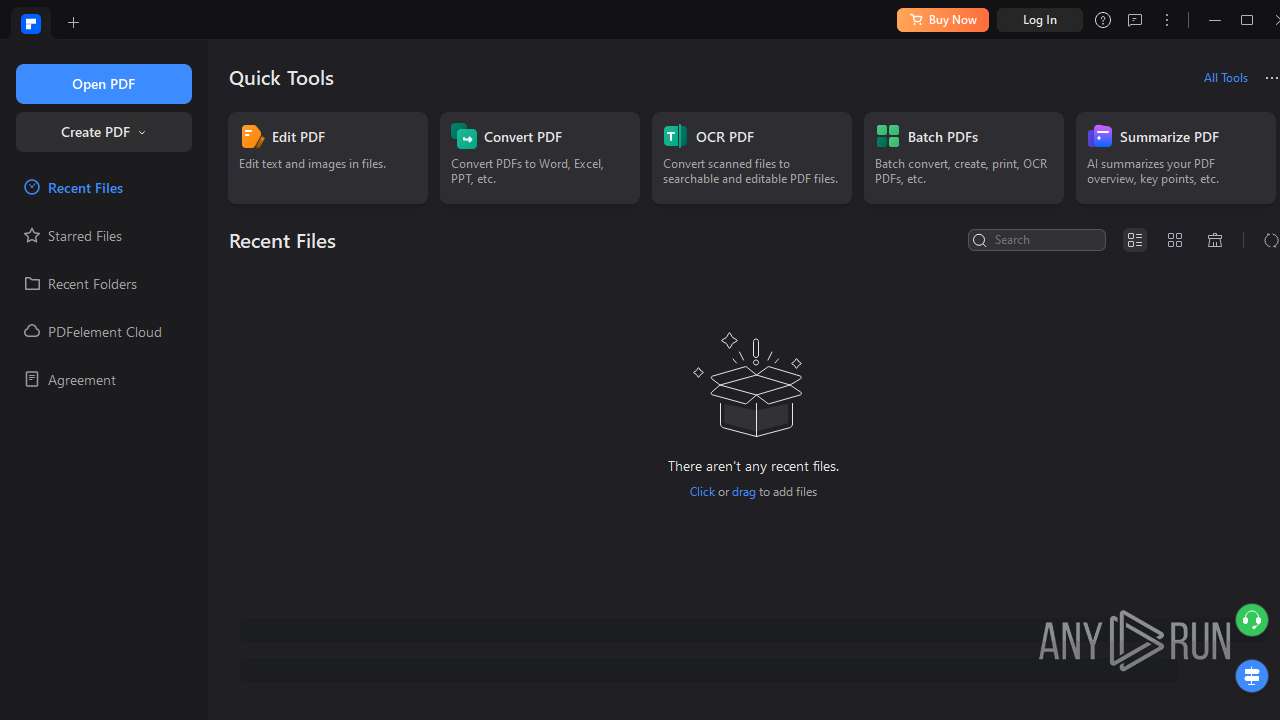Open the vertical three-dot menu in title bar
The height and width of the screenshot is (720, 1280).
pyautogui.click(x=1167, y=20)
